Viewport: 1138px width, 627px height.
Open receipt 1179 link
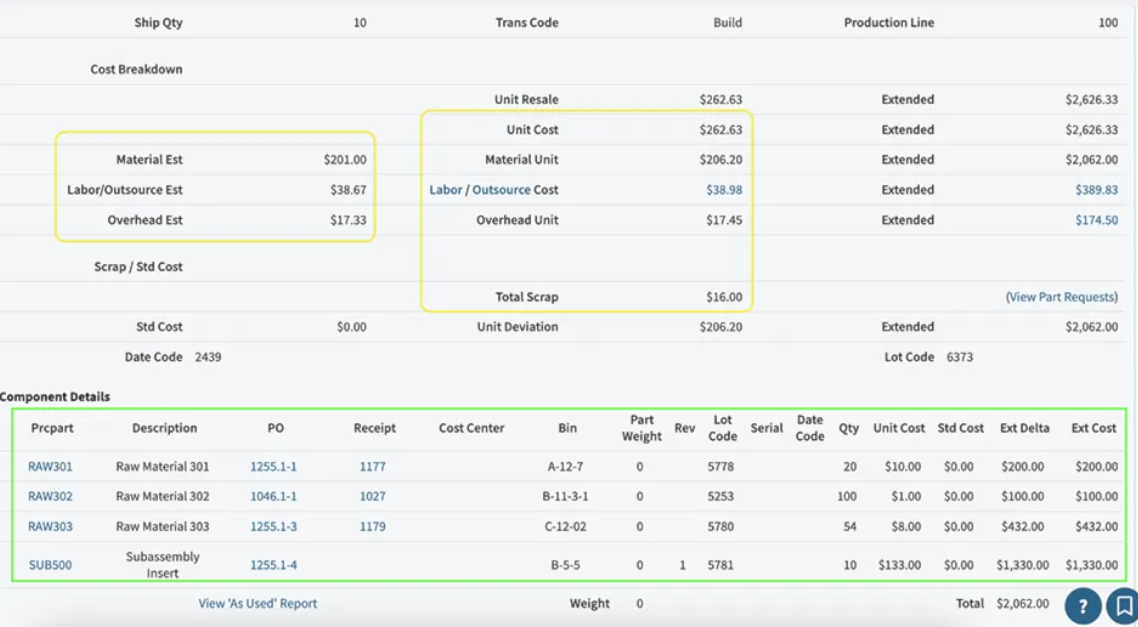click(x=372, y=527)
